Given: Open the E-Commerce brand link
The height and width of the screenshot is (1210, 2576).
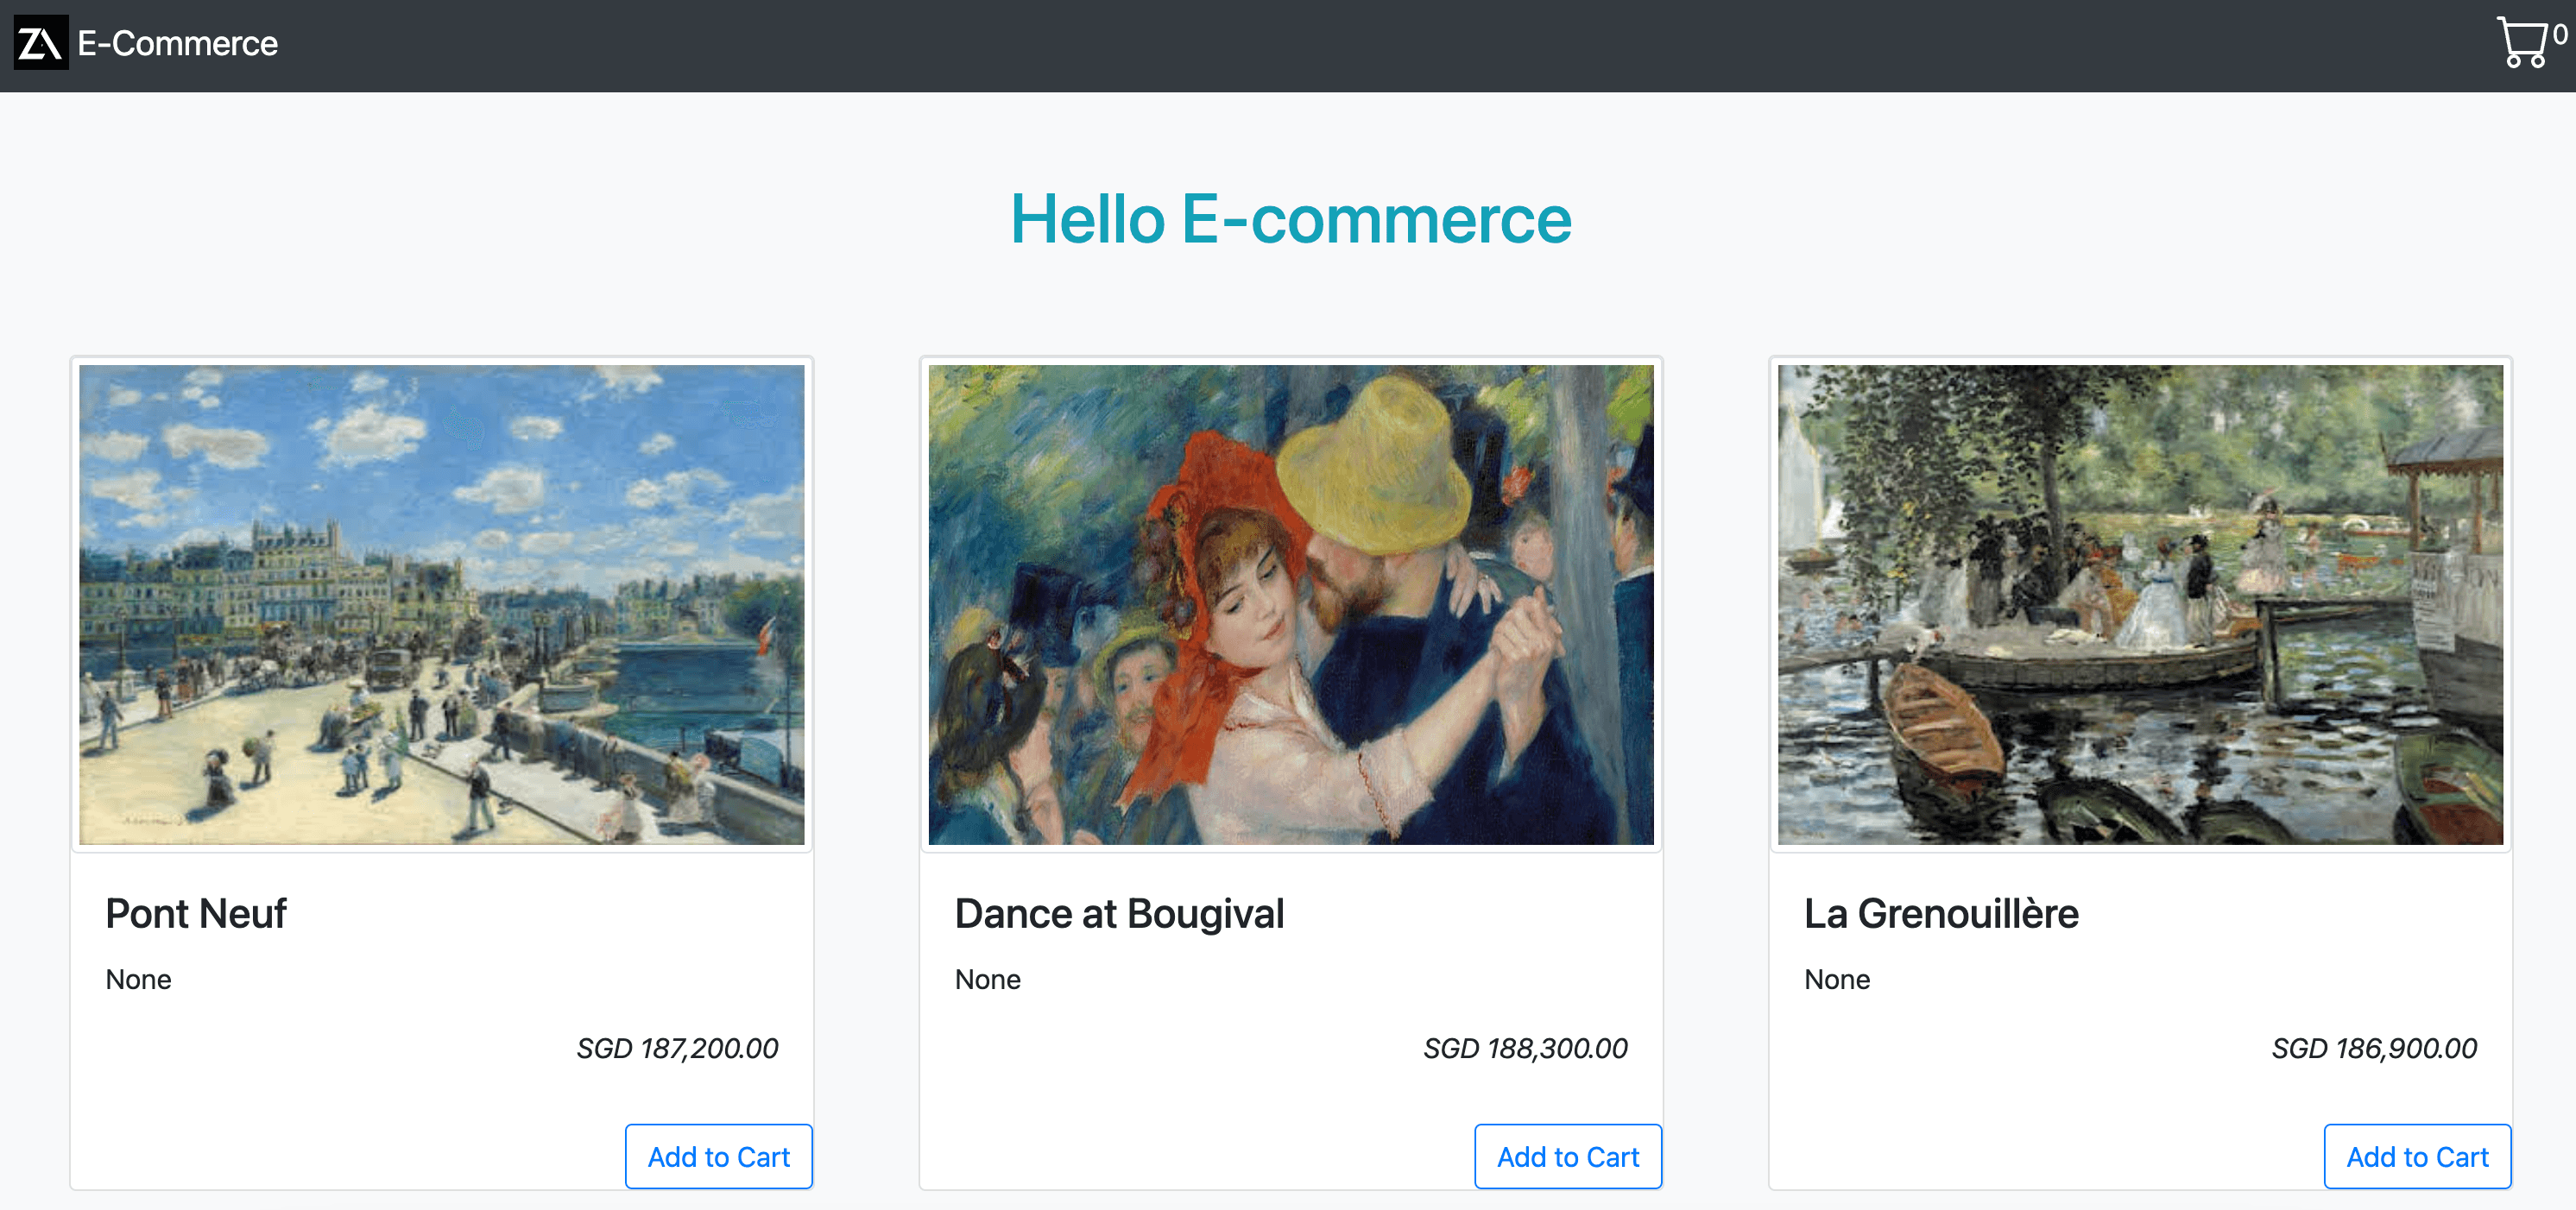Looking at the screenshot, I should point(177,43).
